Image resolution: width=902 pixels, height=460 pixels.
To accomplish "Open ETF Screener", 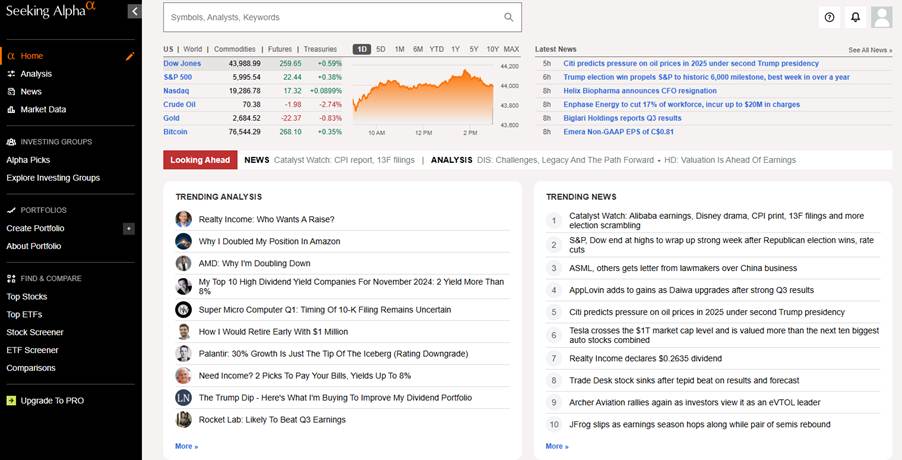I will pos(32,350).
